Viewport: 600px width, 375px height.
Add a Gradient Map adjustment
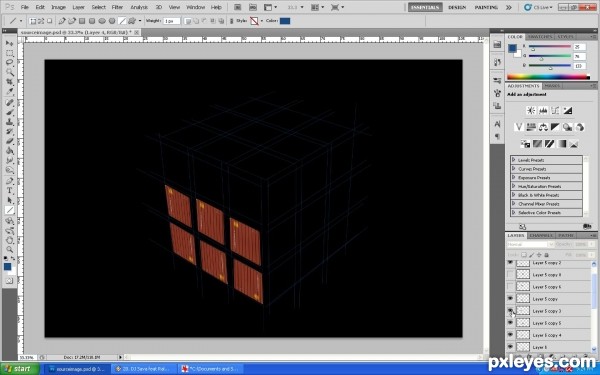(x=561, y=144)
